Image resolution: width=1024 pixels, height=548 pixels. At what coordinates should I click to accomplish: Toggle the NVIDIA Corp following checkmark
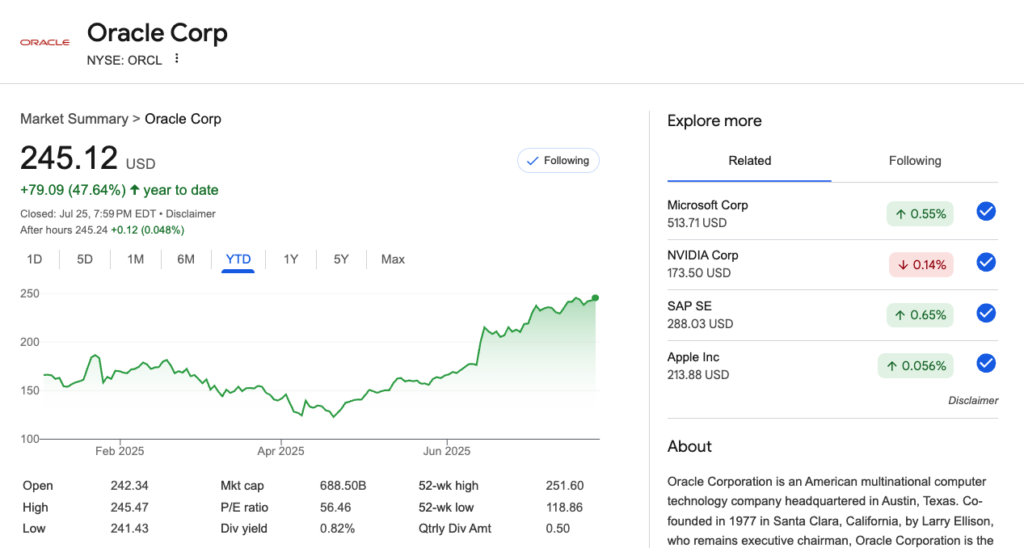coord(985,263)
